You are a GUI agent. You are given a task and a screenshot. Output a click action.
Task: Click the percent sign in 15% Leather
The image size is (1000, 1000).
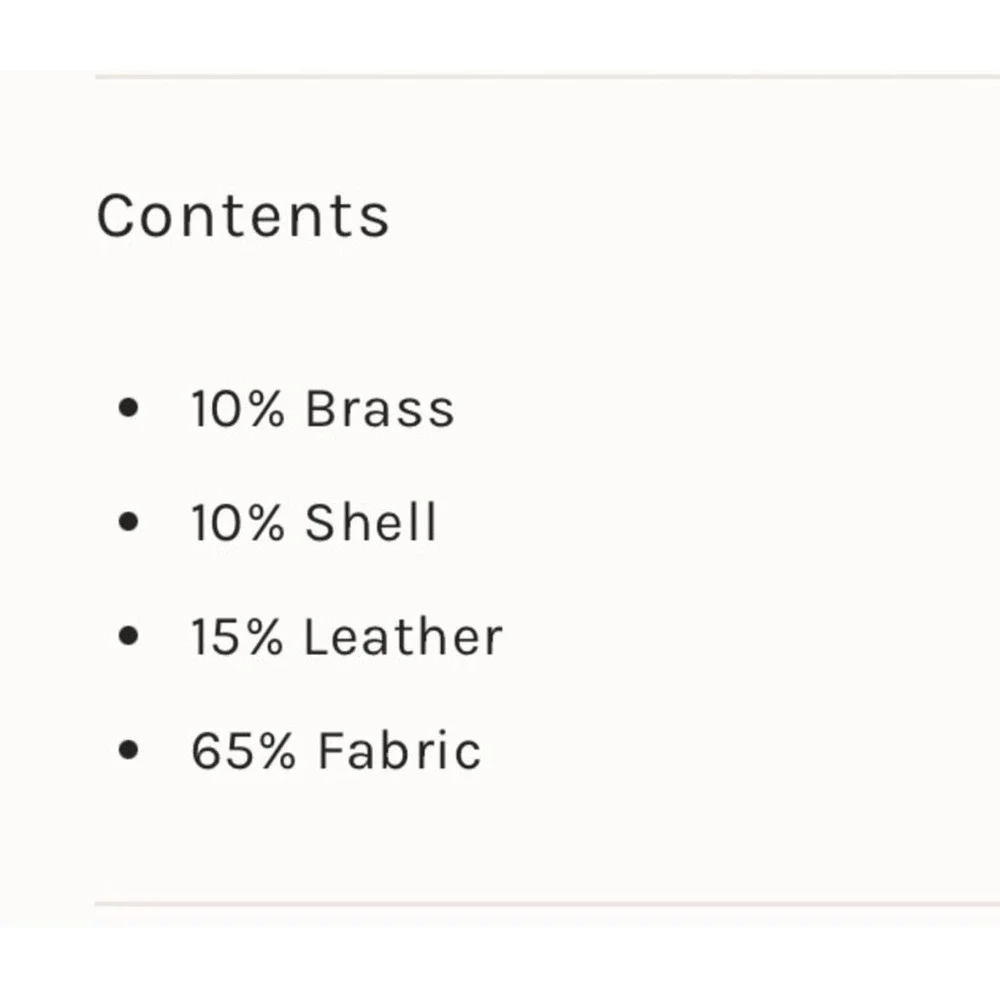tap(265, 636)
